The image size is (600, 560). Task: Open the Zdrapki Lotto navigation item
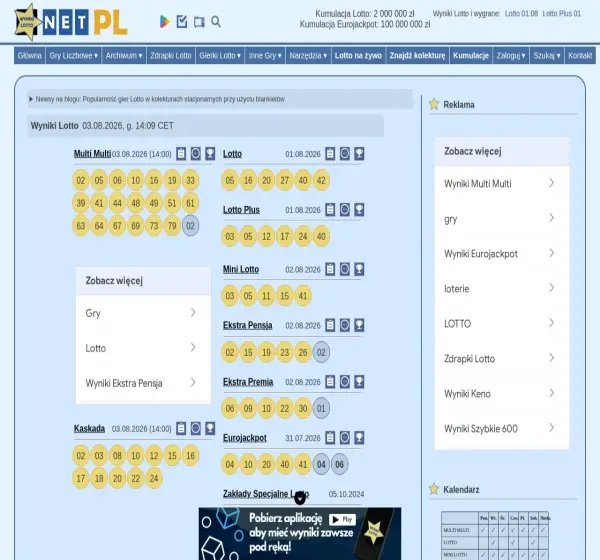point(171,56)
